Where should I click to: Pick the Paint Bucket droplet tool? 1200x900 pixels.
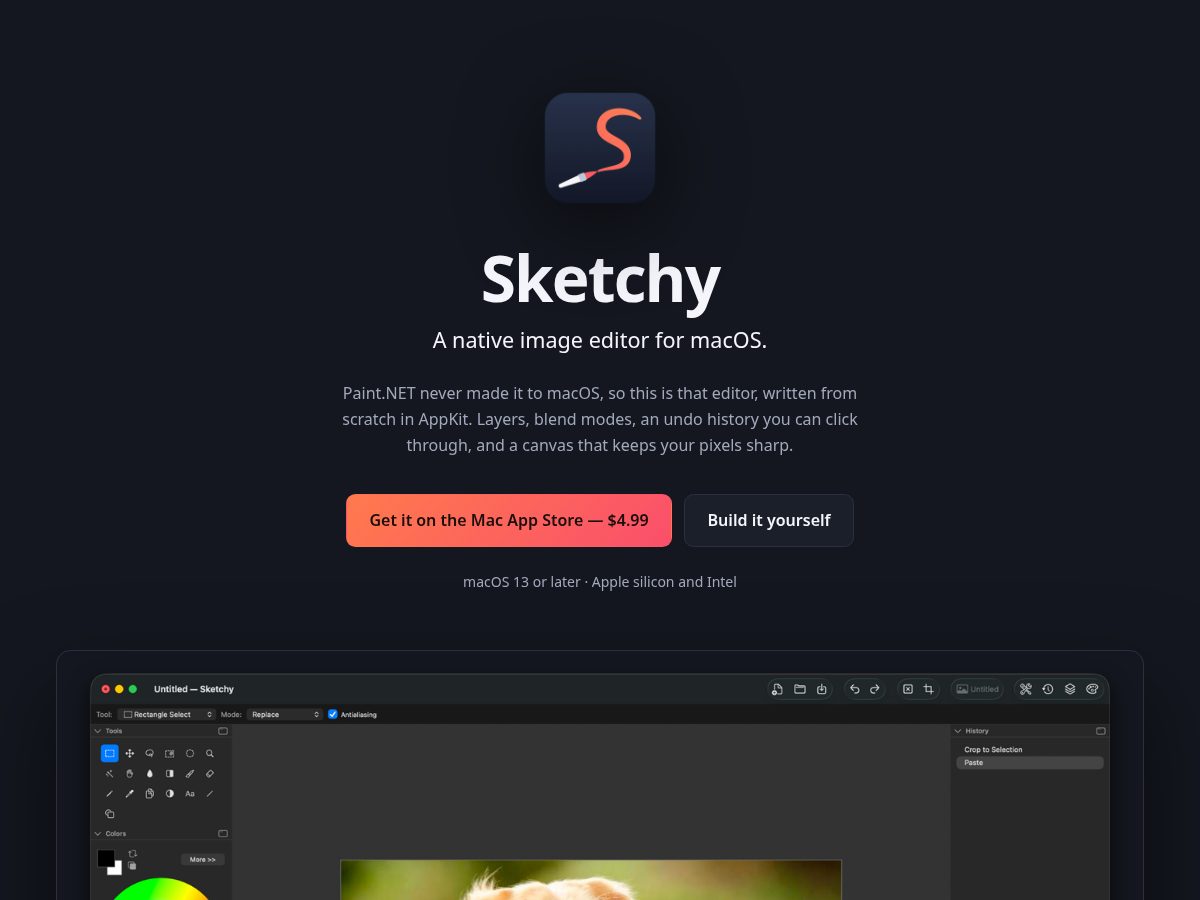coord(150,773)
